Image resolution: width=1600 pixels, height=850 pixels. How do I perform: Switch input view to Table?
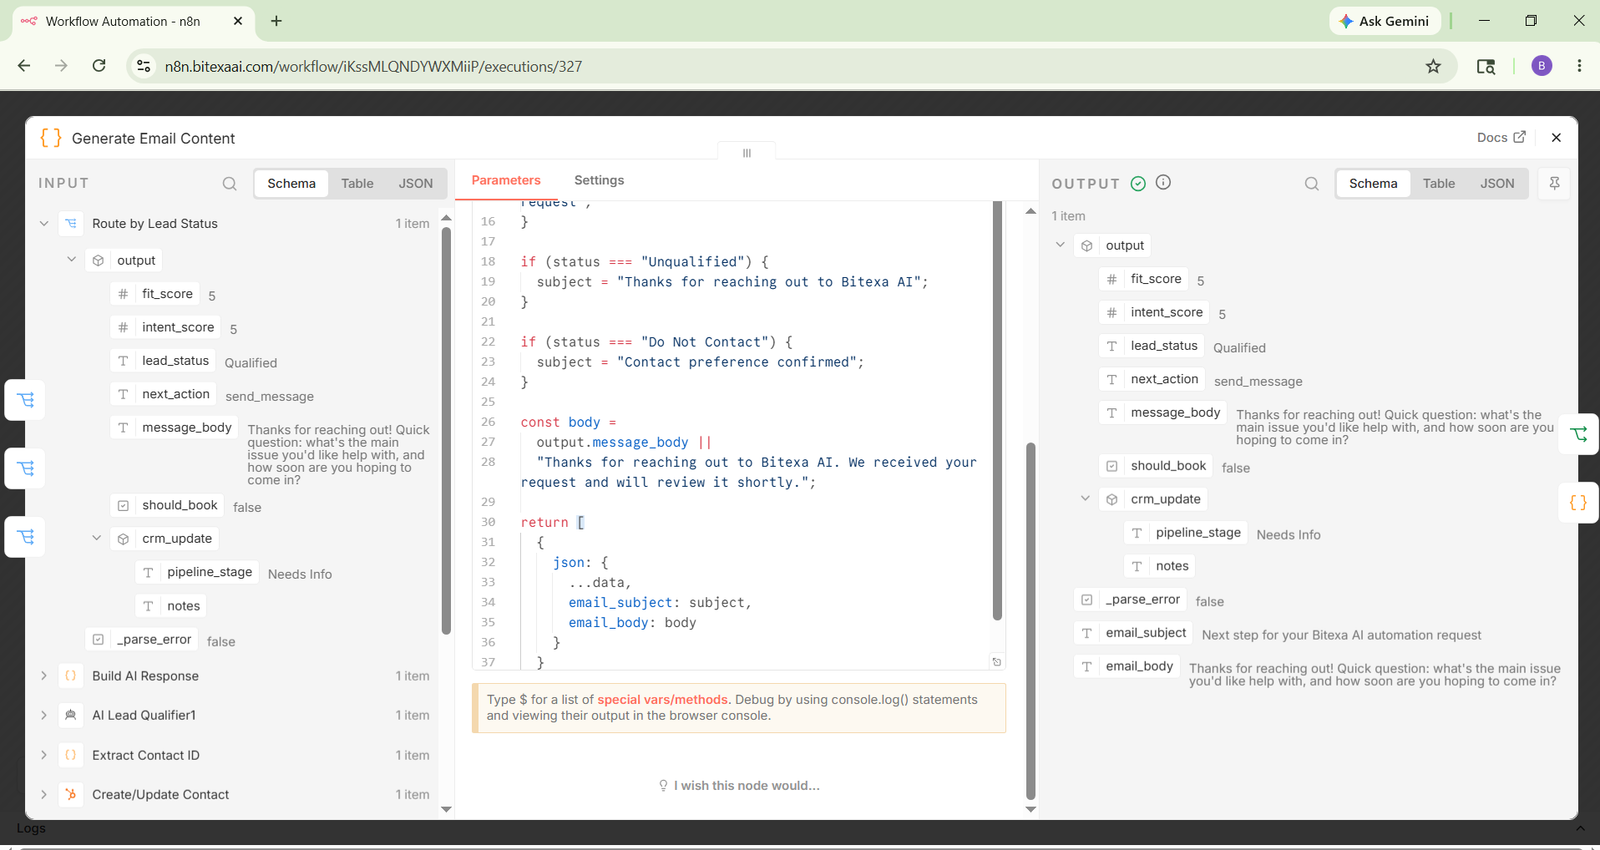pos(357,184)
